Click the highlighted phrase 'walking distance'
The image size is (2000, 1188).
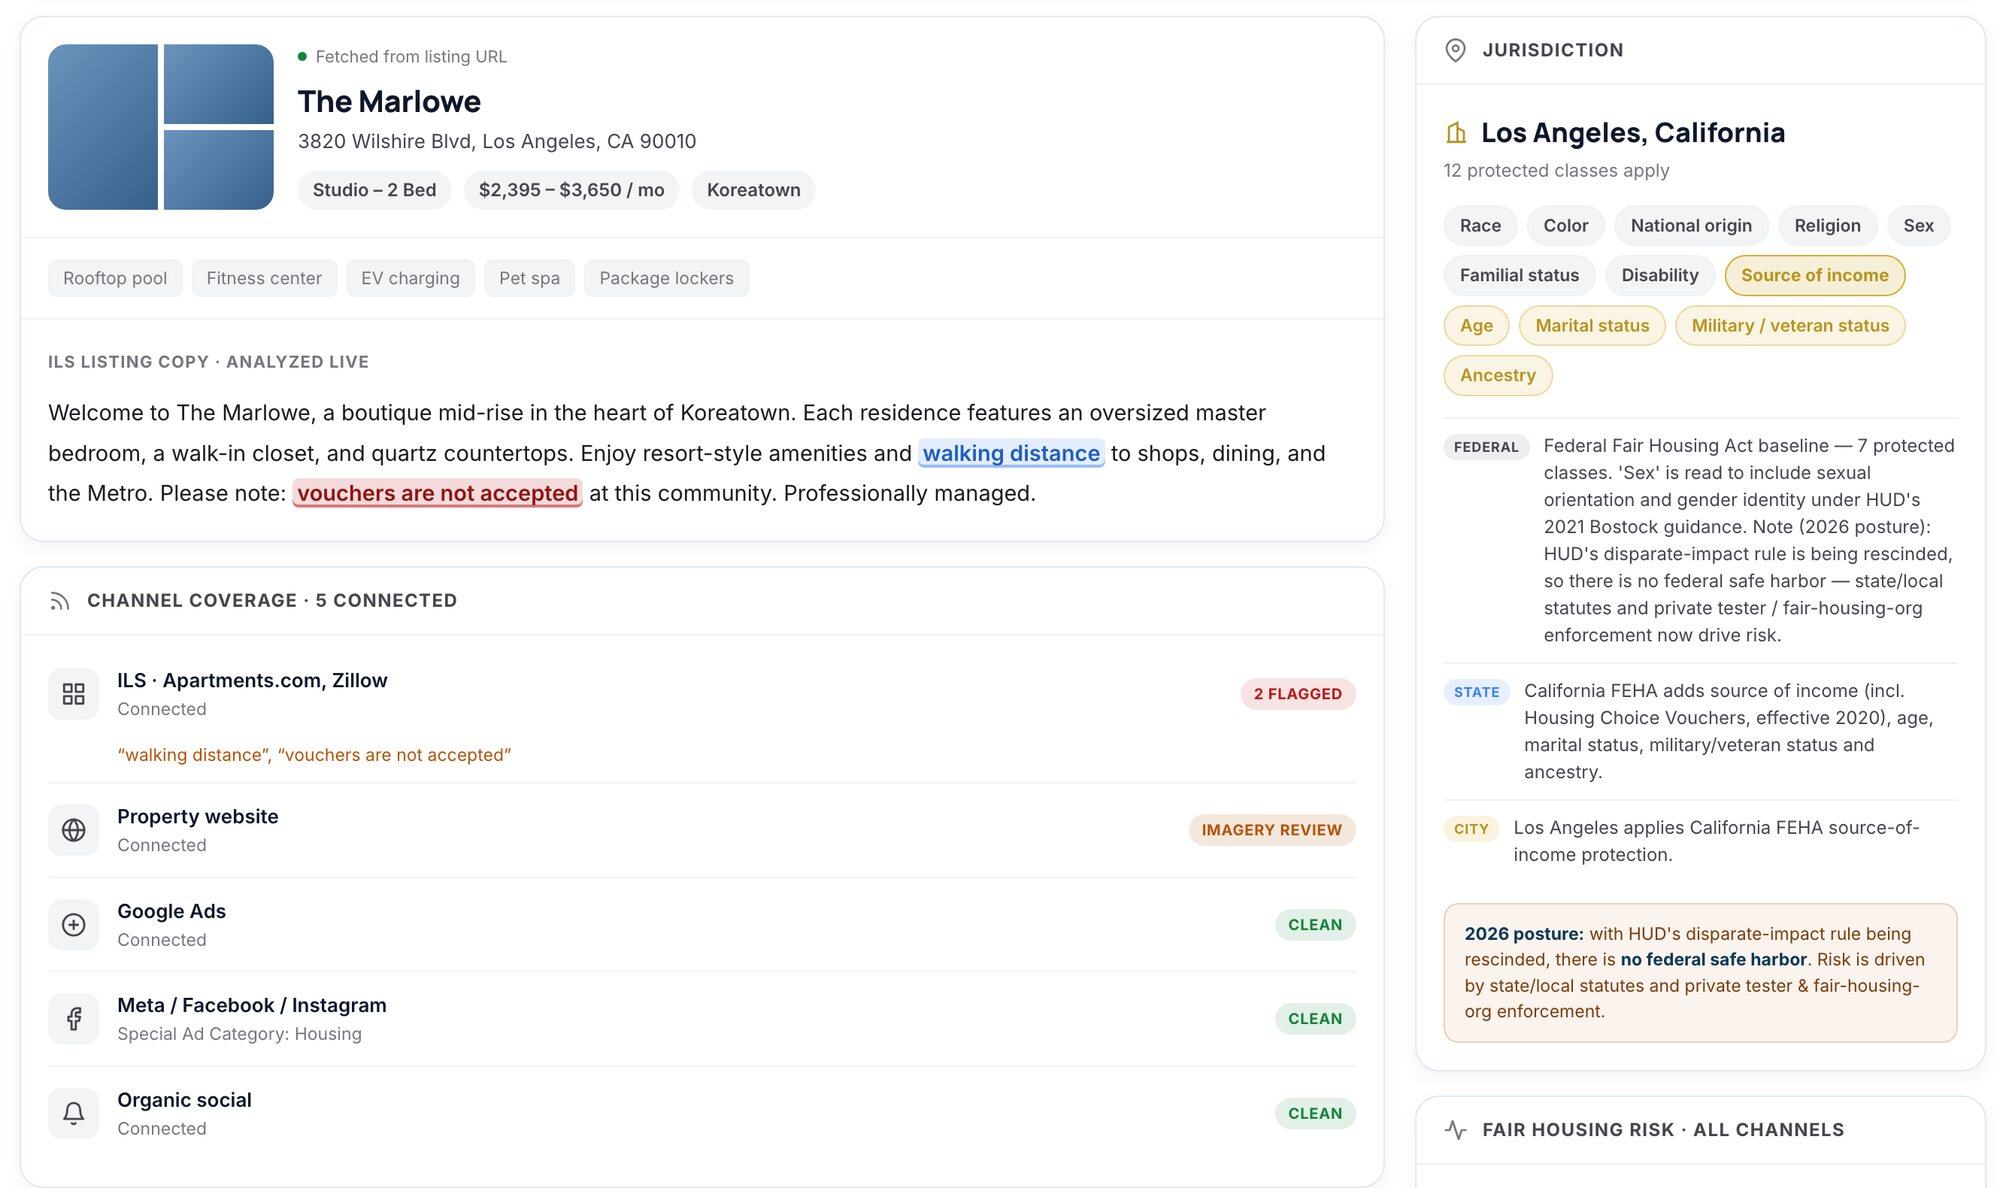coord(1011,453)
